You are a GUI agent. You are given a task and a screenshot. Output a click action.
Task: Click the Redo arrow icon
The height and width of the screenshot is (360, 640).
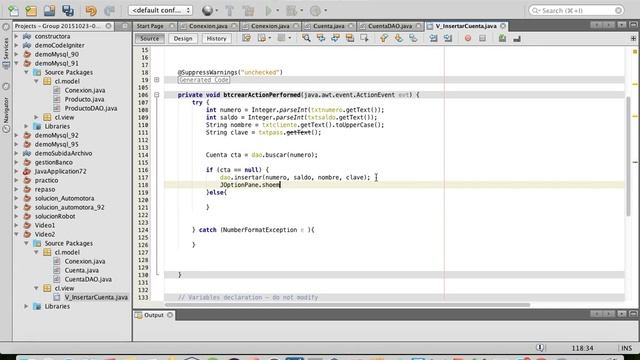pos(109,11)
